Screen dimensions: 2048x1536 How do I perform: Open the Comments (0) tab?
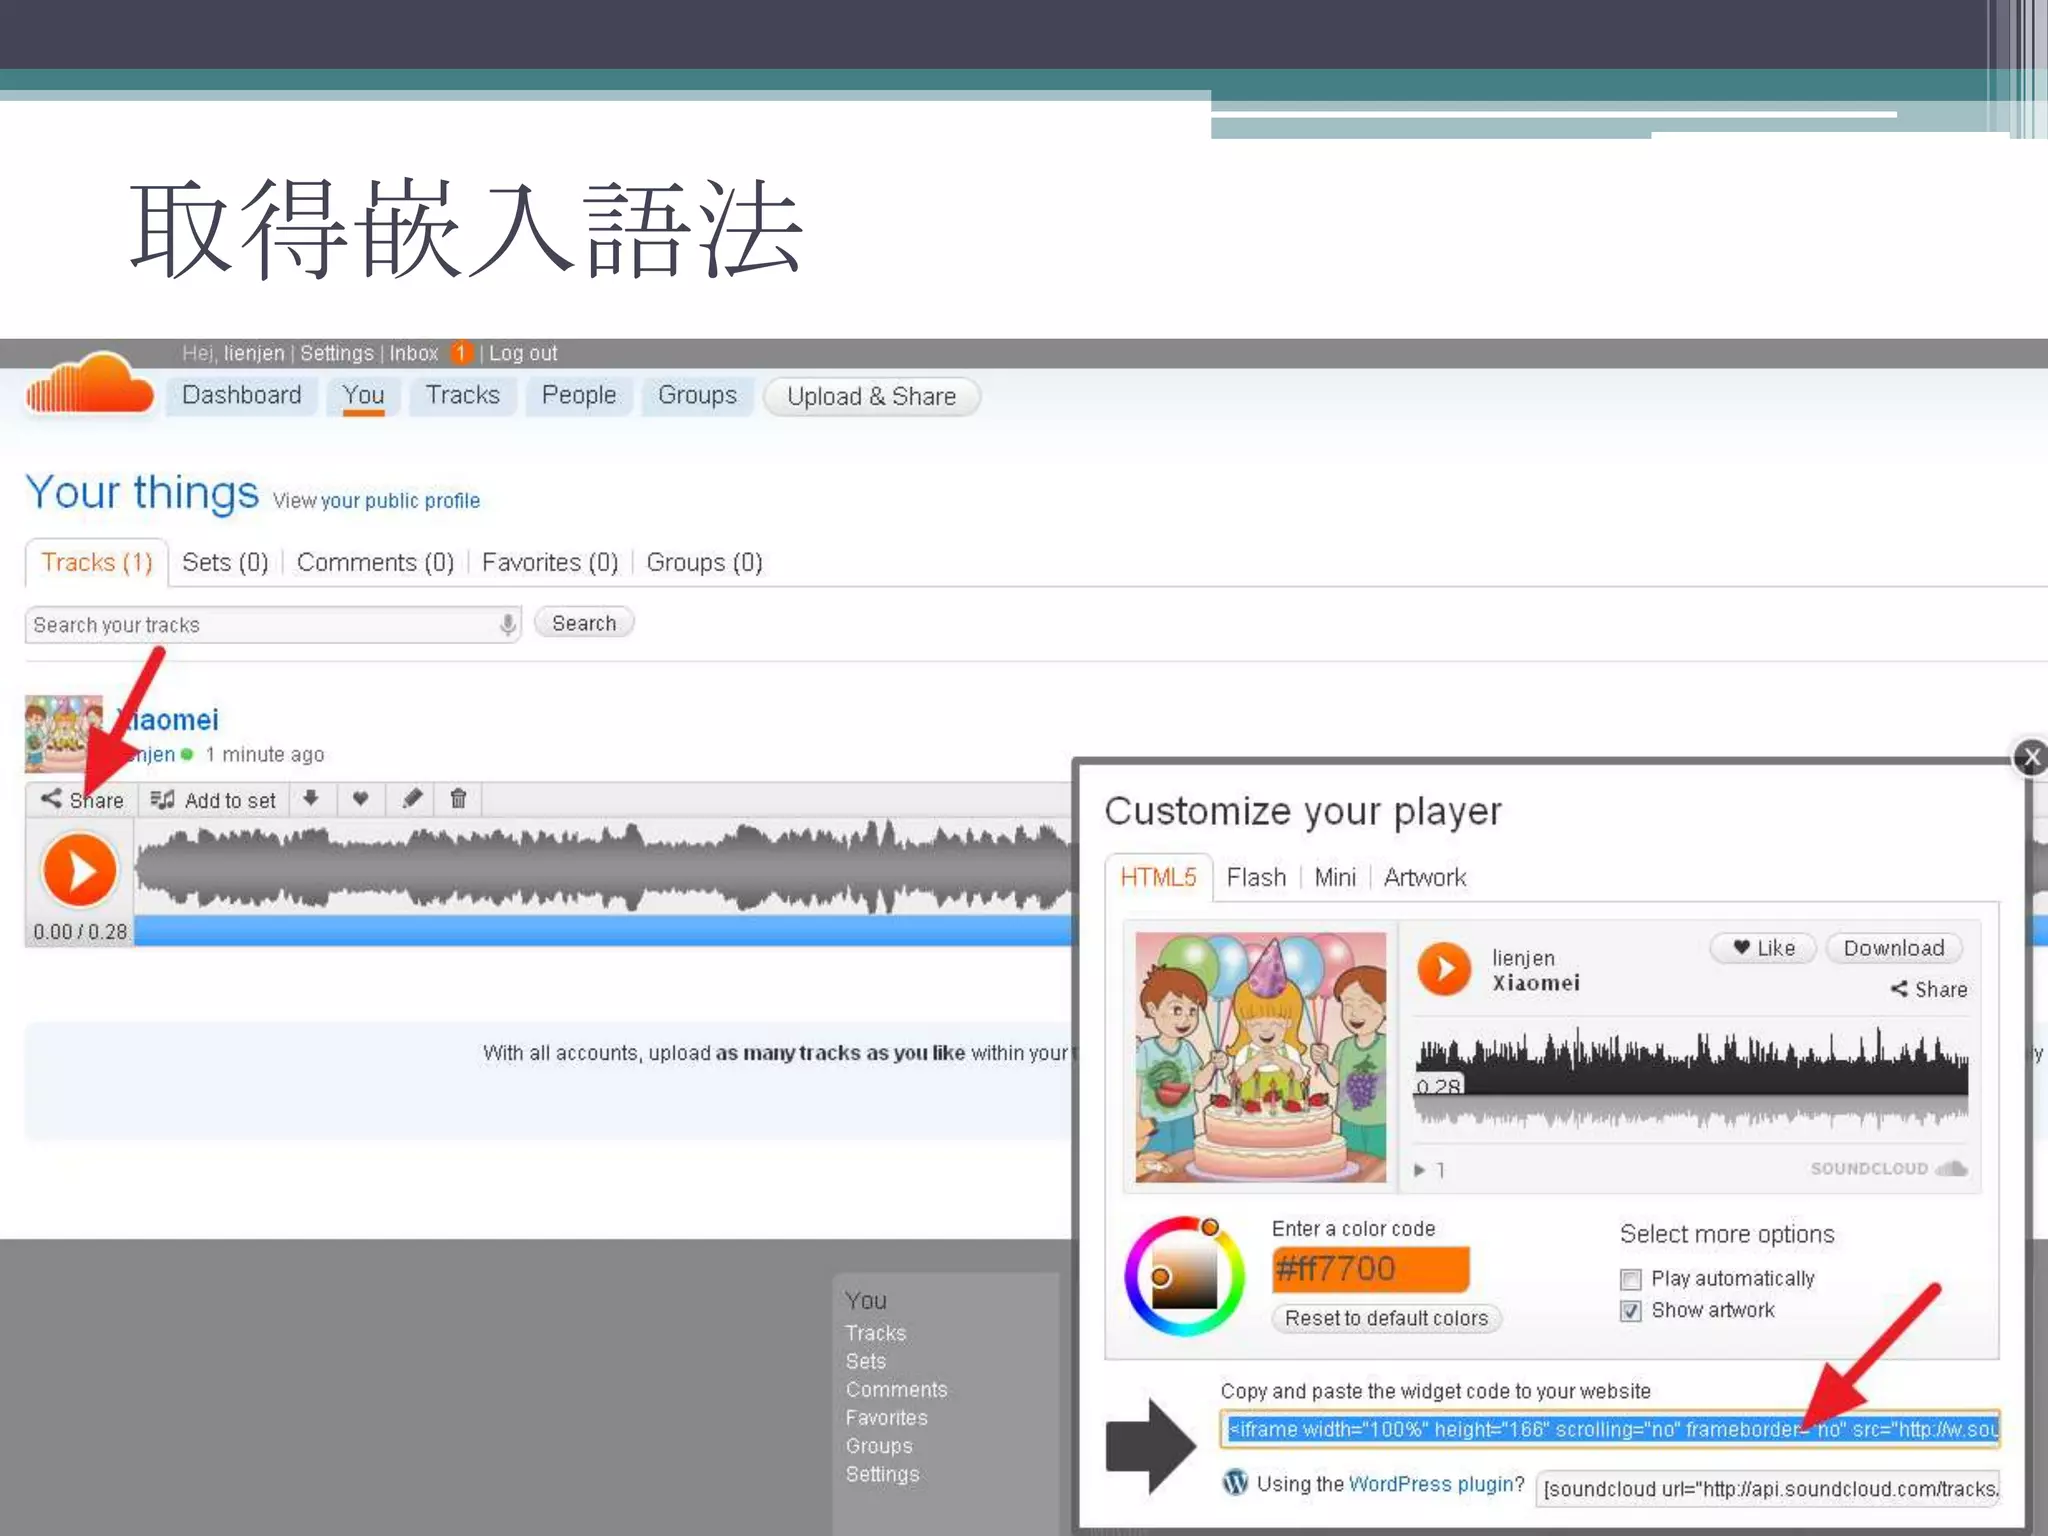[x=375, y=562]
